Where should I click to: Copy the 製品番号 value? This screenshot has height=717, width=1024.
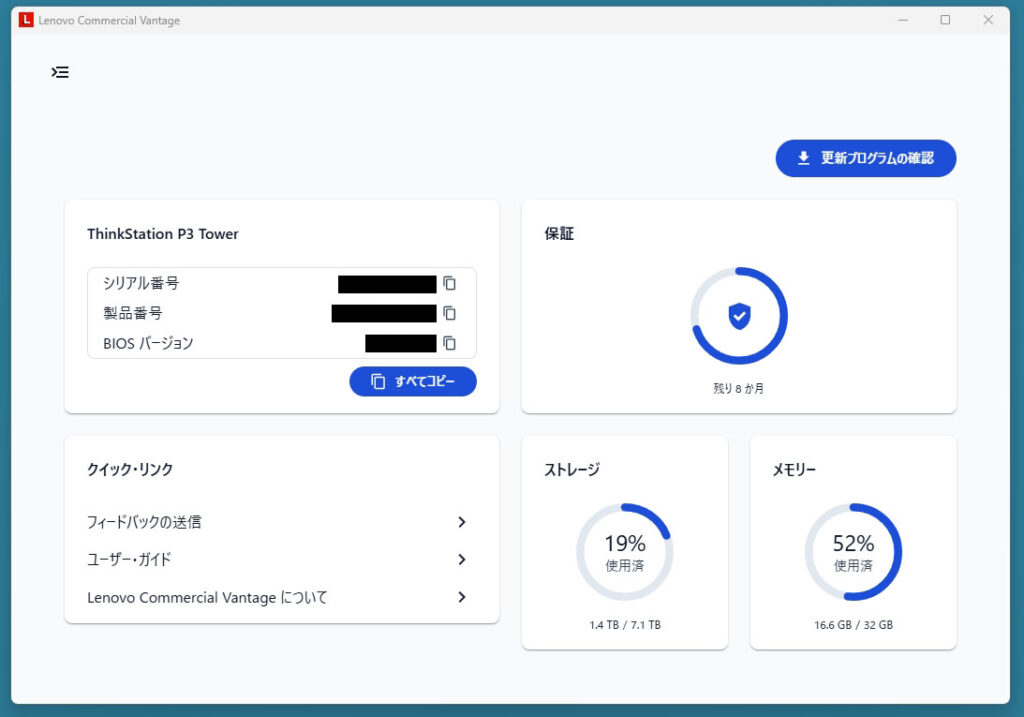pos(450,313)
